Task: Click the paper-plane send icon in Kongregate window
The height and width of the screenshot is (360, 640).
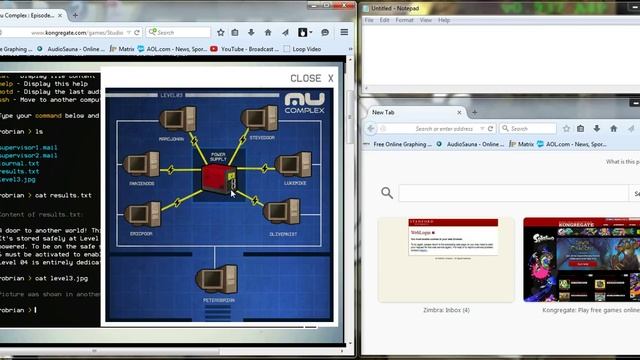Action: point(285,32)
